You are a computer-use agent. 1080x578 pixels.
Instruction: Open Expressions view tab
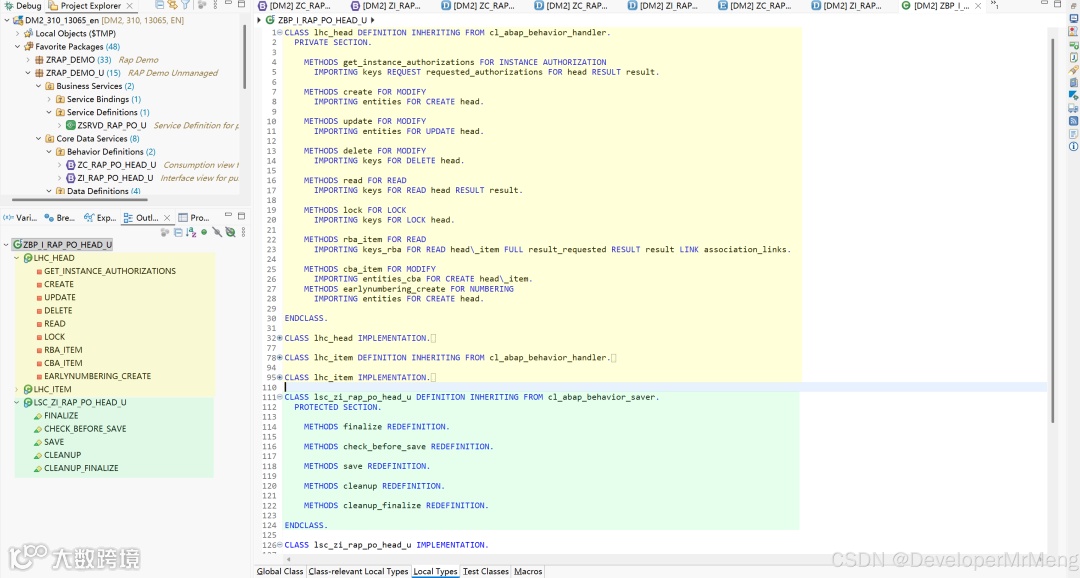pyautogui.click(x=100, y=218)
